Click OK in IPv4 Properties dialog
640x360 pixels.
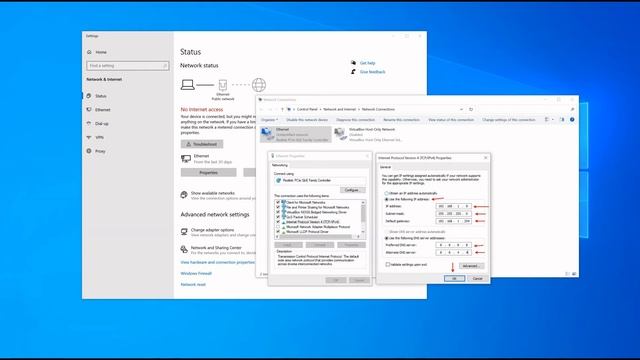click(454, 279)
